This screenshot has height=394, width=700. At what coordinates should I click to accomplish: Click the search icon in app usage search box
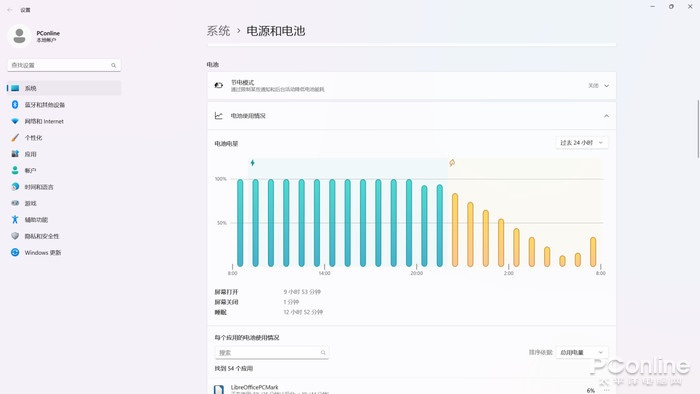[x=323, y=353]
